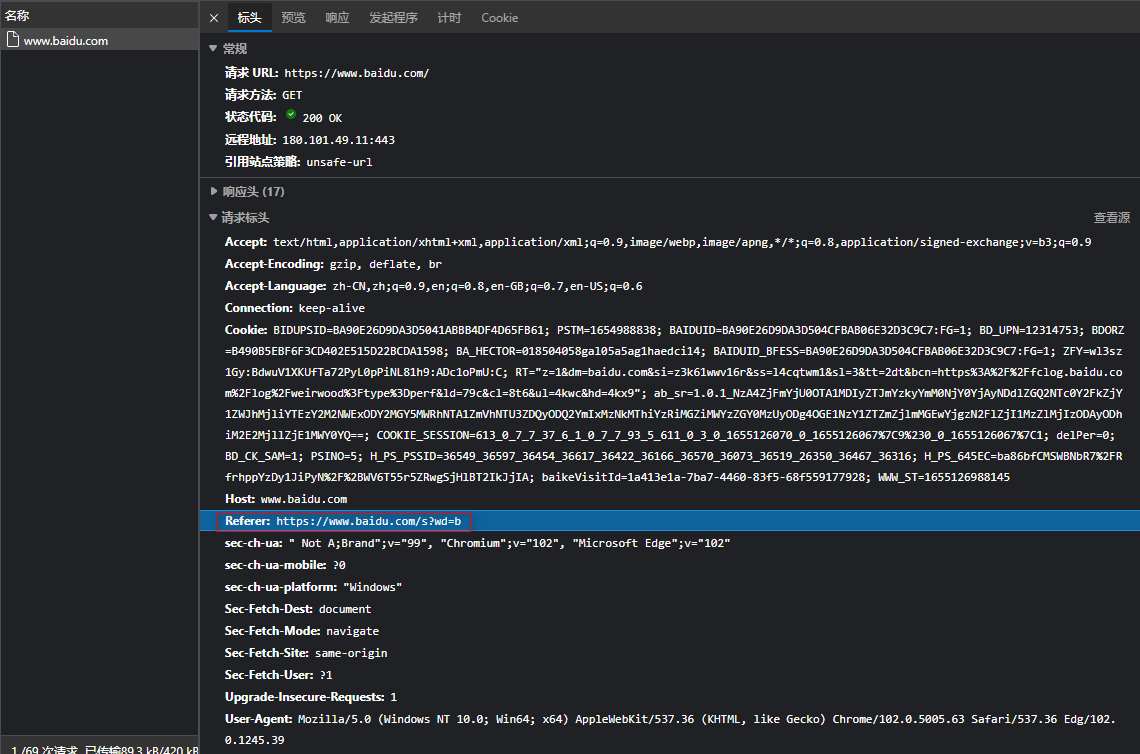This screenshot has width=1140, height=754.
Task: Click the 名称 column header
Action: point(17,15)
